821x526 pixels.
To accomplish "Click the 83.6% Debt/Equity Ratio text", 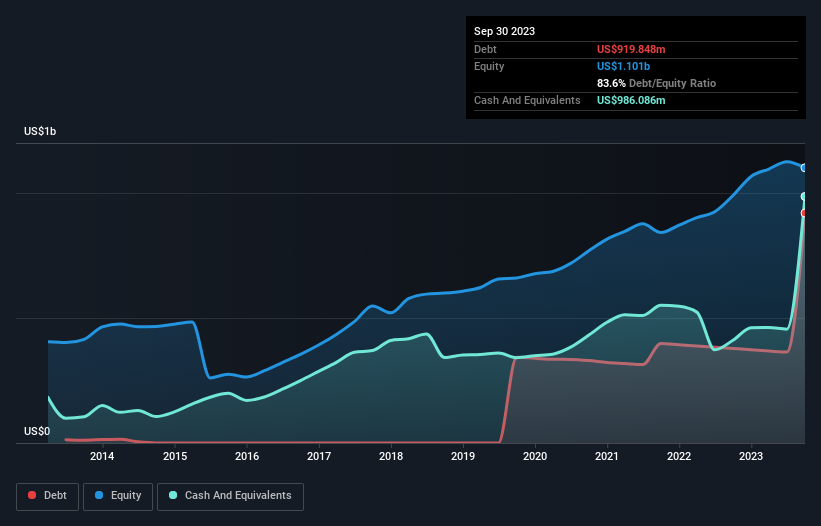I will pos(656,83).
